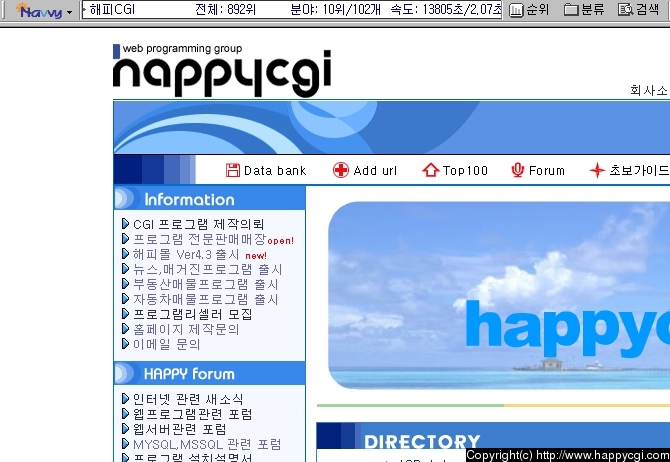Viewport: 670px width, 462px height.
Task: Open the Data bank menu item
Action: [x=275, y=171]
